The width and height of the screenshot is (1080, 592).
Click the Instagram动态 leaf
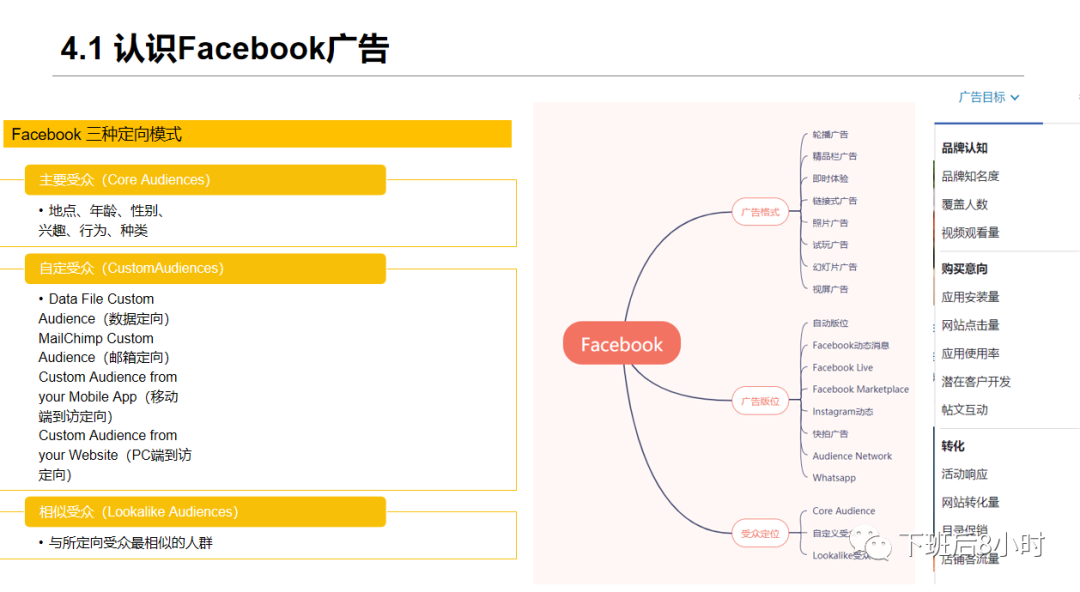click(842, 411)
